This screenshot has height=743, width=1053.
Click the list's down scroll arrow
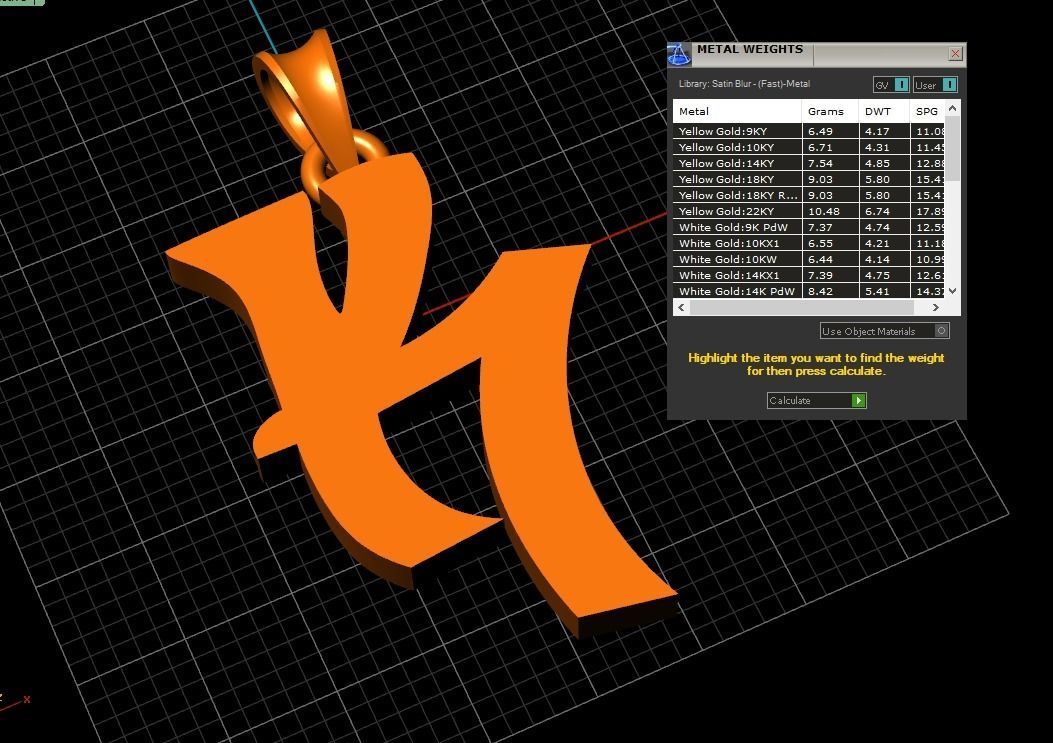[952, 291]
